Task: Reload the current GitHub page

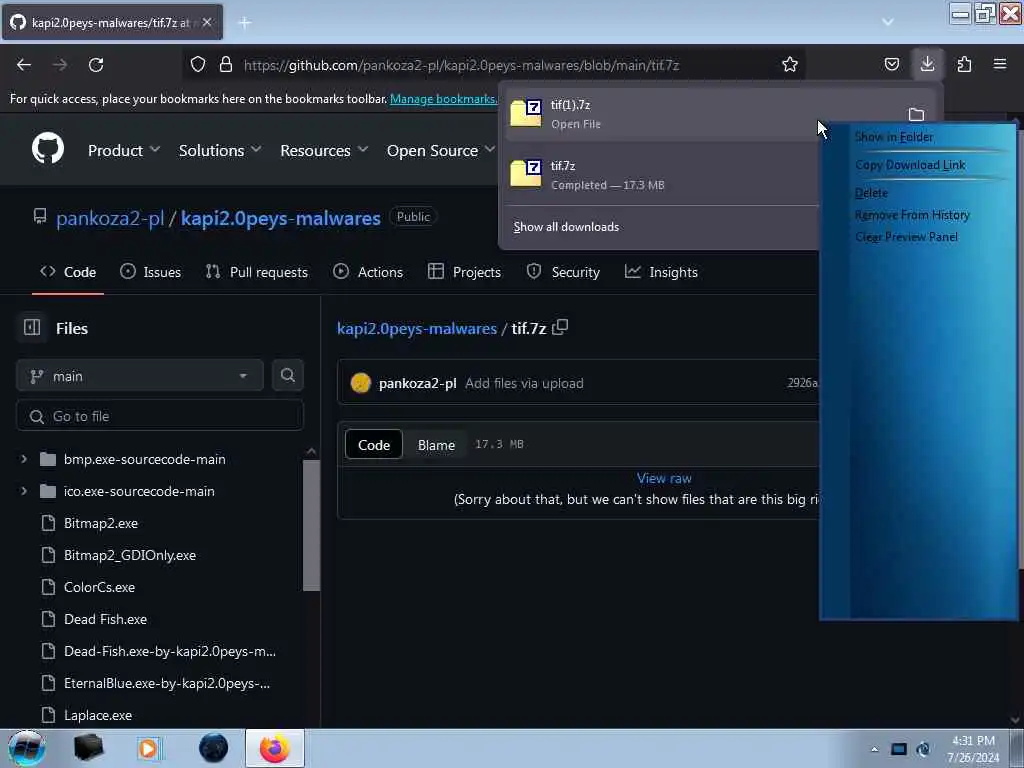Action: [96, 65]
